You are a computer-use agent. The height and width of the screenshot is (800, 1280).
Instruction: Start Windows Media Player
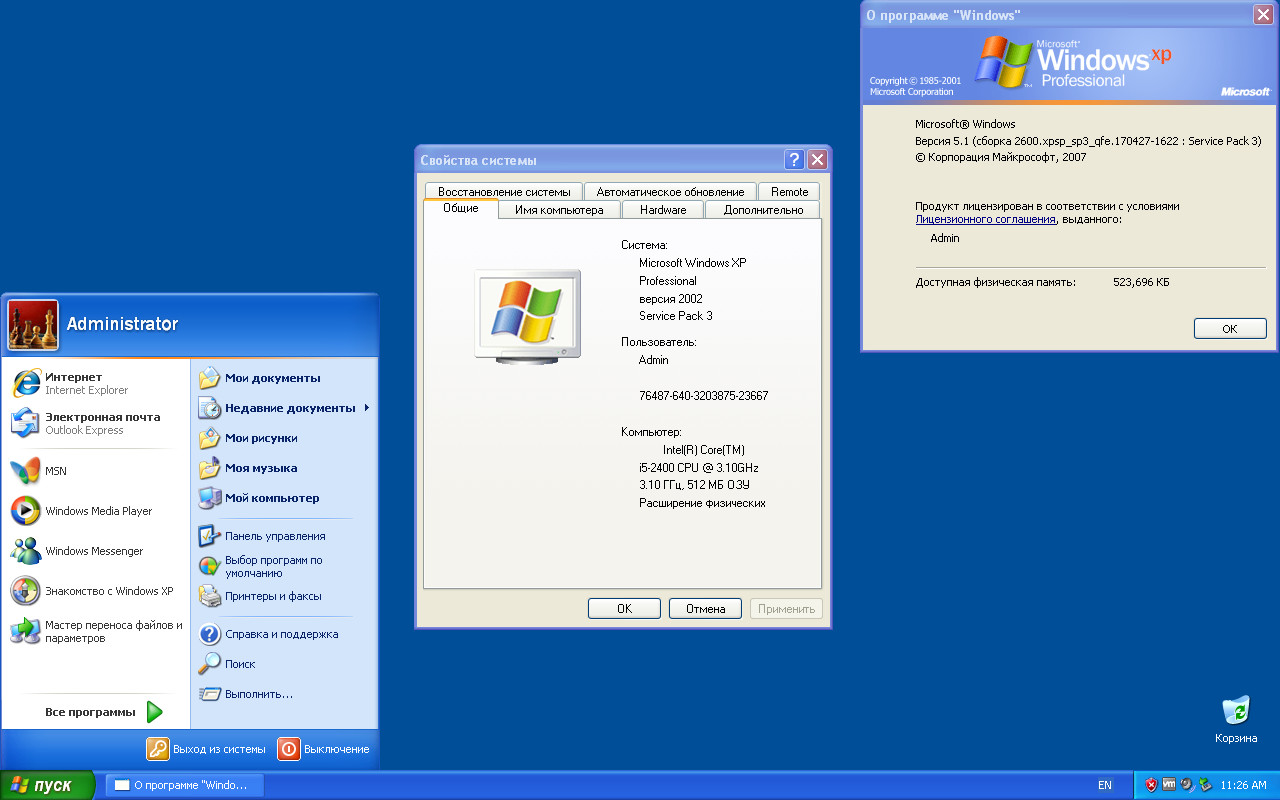[x=95, y=511]
